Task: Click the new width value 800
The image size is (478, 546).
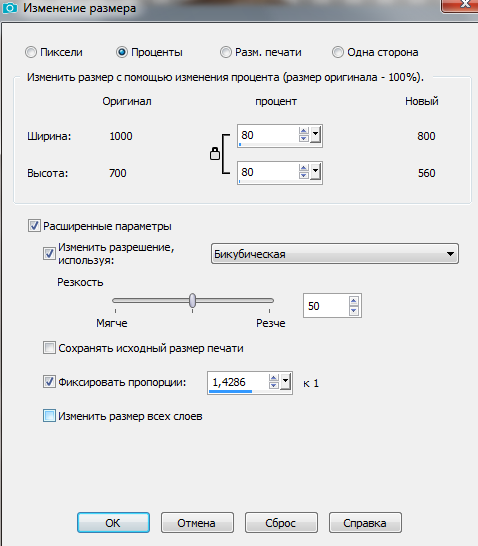Action: click(x=426, y=136)
